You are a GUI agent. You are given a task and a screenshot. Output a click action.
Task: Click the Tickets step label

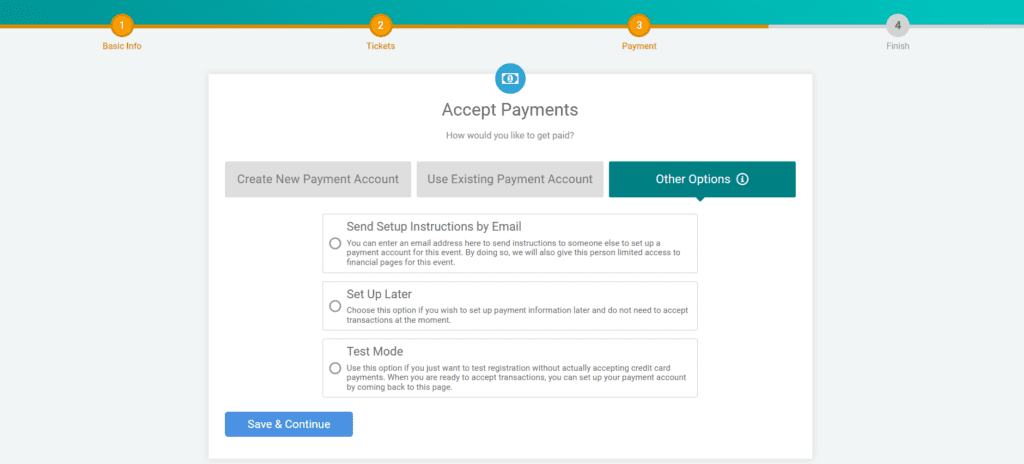point(380,46)
